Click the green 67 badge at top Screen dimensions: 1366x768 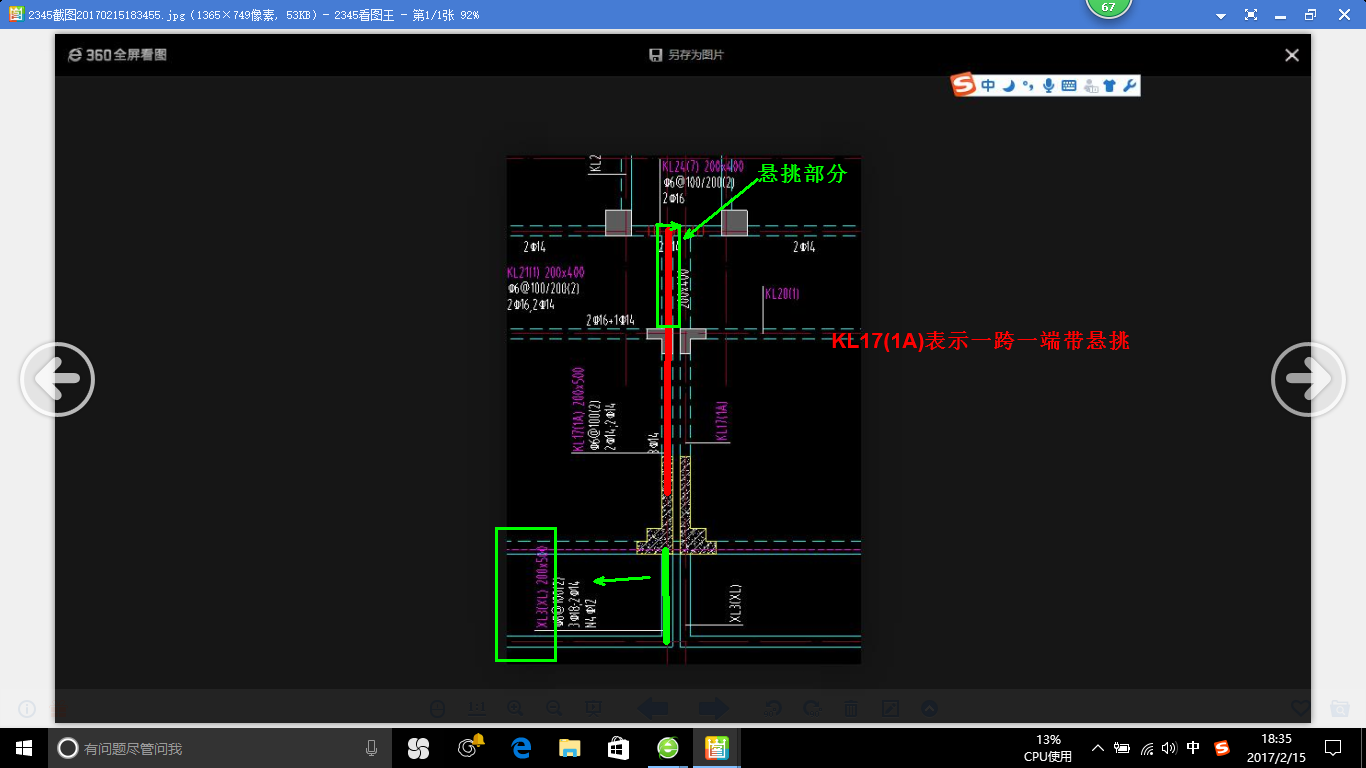(1108, 8)
